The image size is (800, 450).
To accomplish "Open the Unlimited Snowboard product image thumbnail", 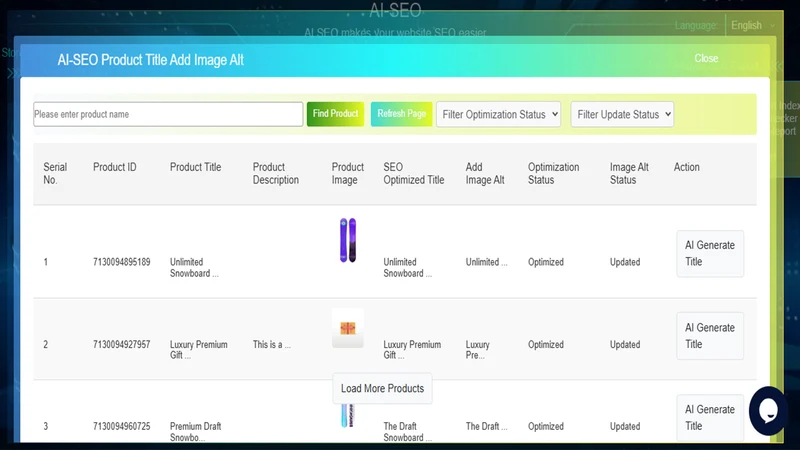I will 348,240.
